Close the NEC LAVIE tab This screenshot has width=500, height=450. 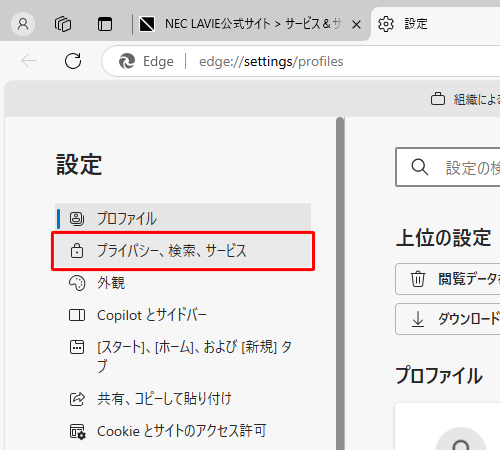point(356,24)
